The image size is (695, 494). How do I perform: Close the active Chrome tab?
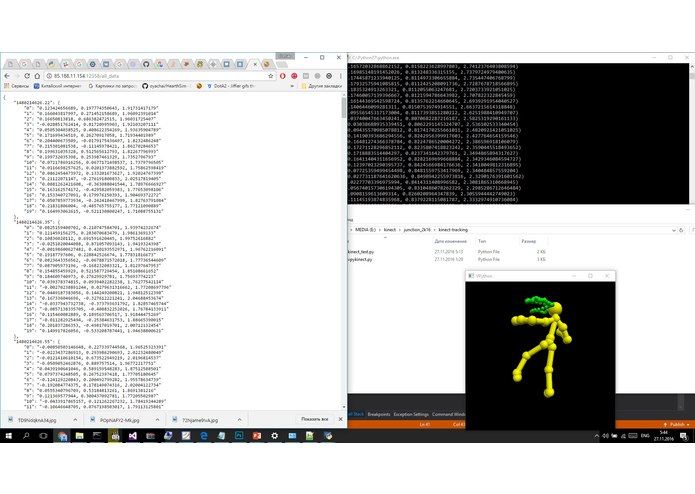pos(255,64)
